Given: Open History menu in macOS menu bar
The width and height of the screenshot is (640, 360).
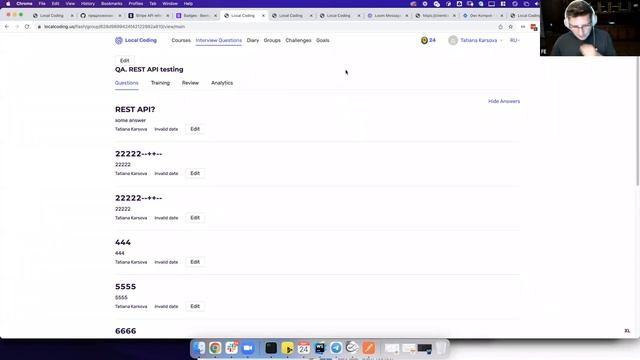Looking at the screenshot, I should pyautogui.click(x=88, y=4).
